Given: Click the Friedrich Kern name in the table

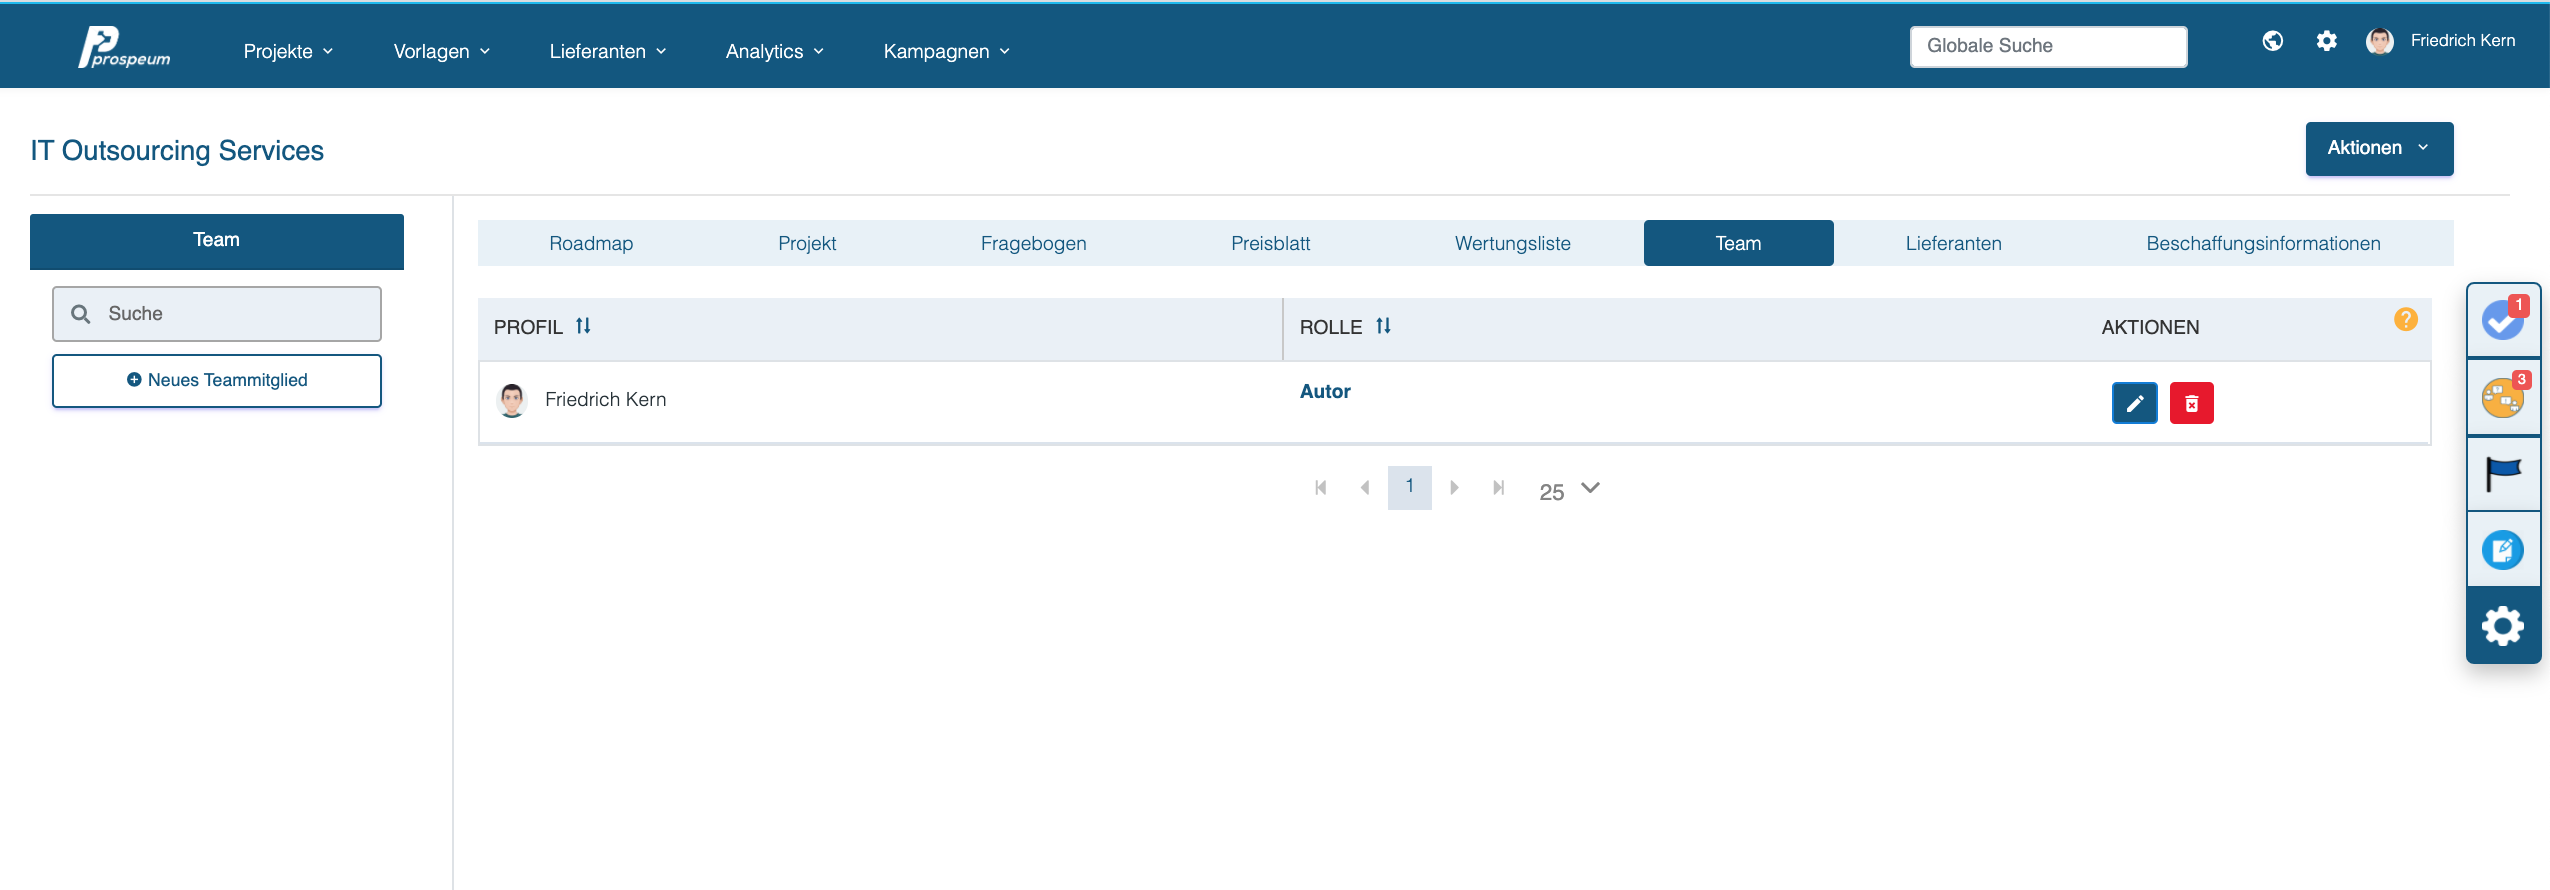Looking at the screenshot, I should [x=605, y=400].
